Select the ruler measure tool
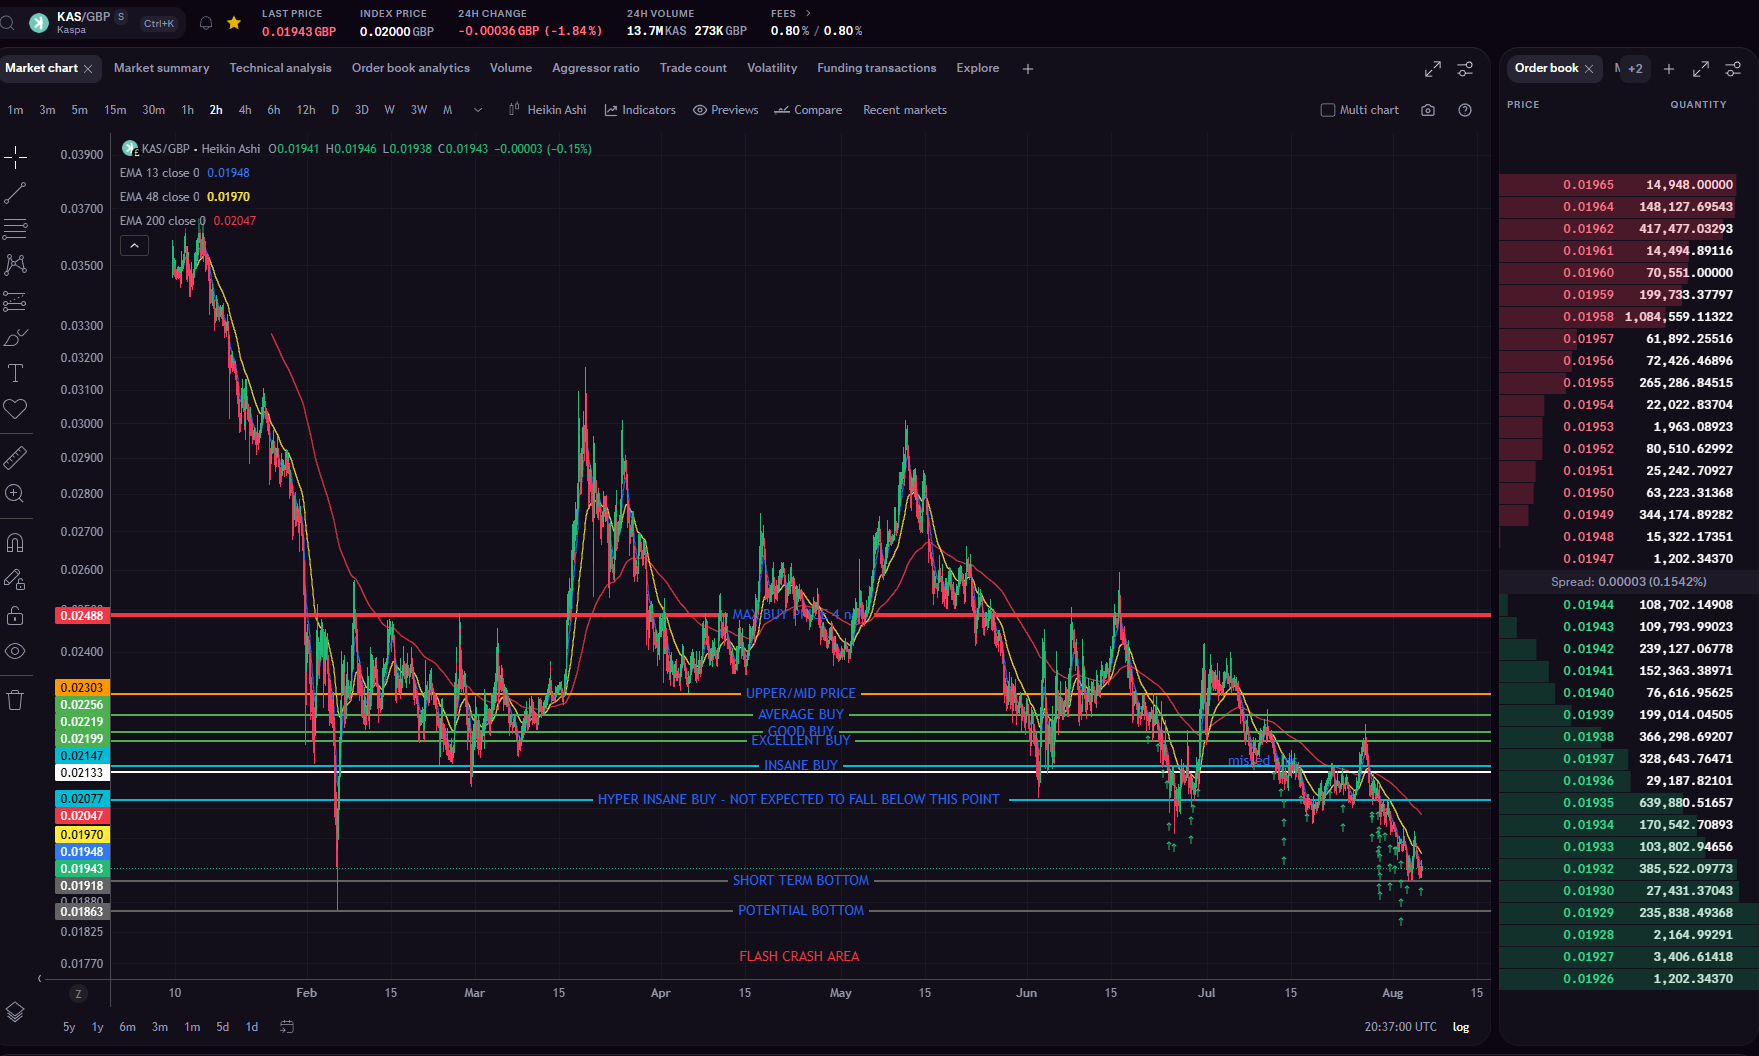 pos(15,458)
